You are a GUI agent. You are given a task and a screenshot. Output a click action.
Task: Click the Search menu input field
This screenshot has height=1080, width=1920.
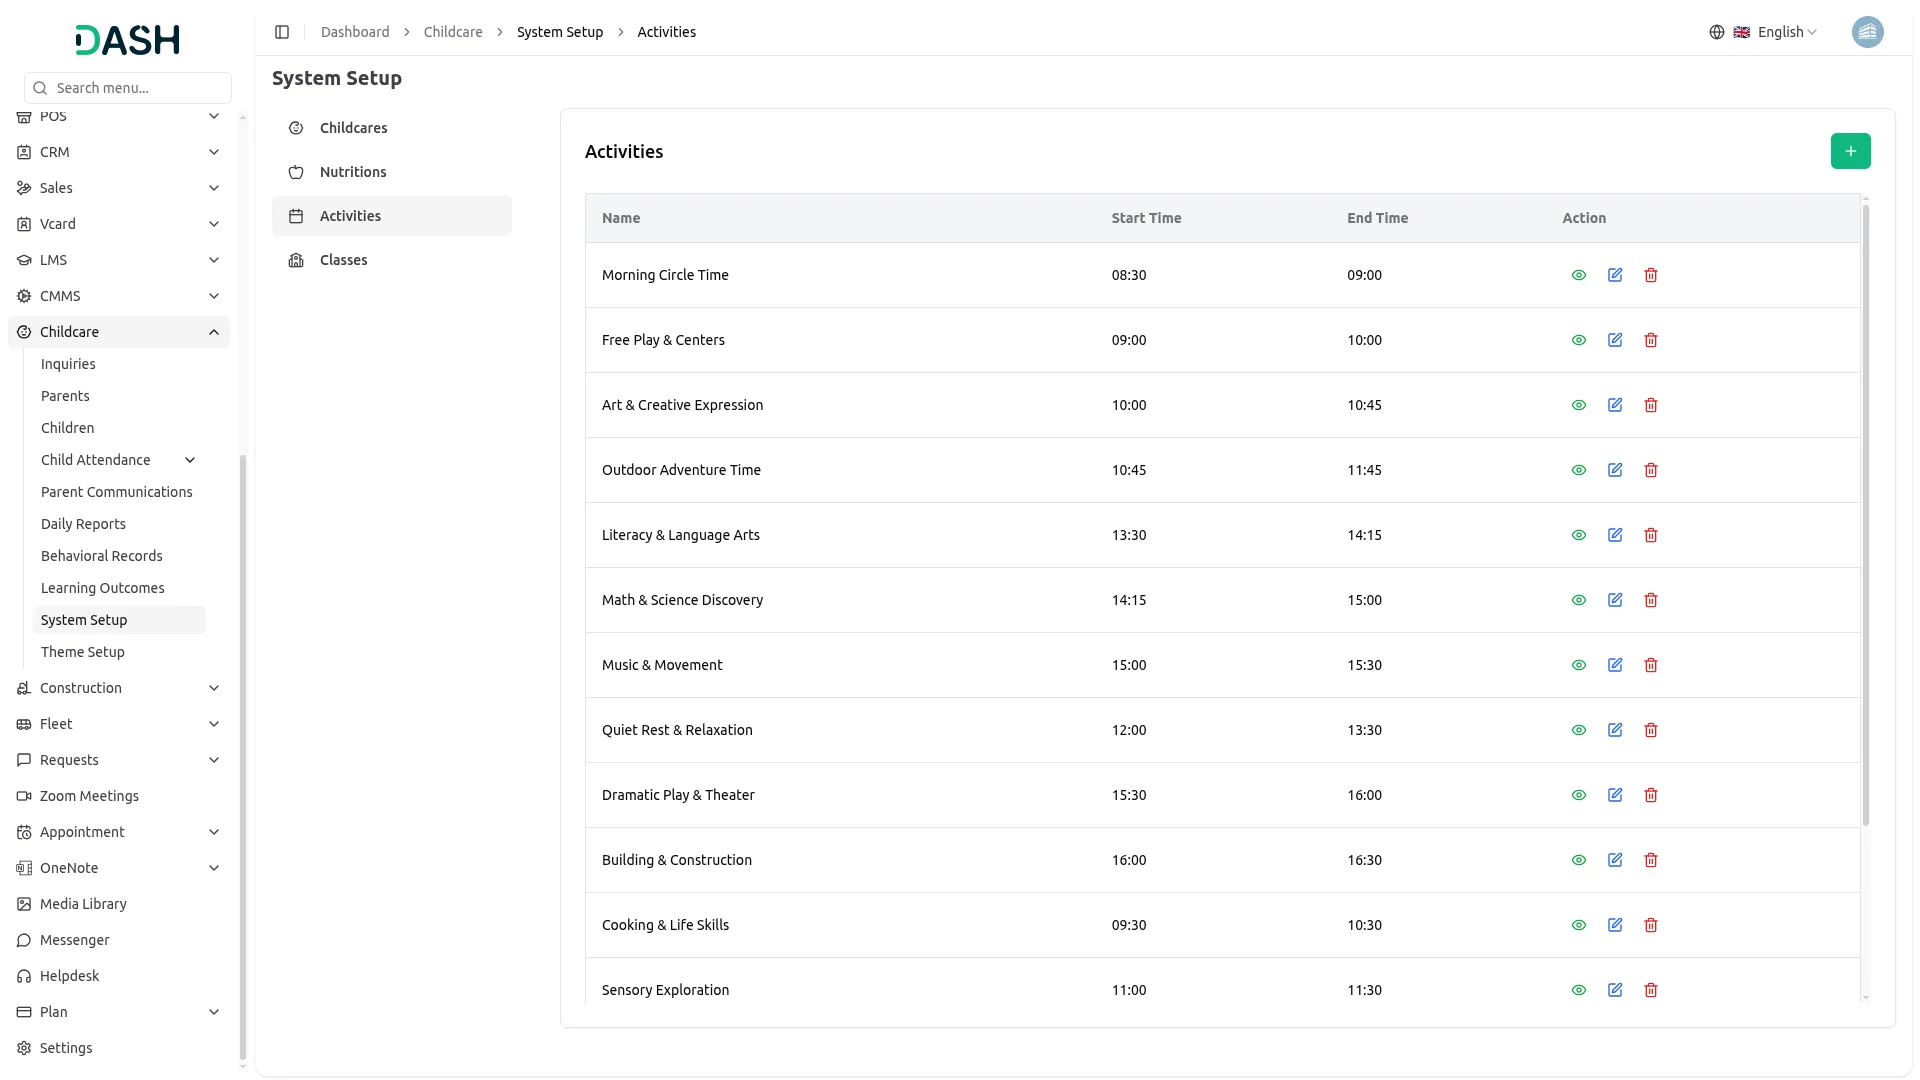click(x=138, y=88)
